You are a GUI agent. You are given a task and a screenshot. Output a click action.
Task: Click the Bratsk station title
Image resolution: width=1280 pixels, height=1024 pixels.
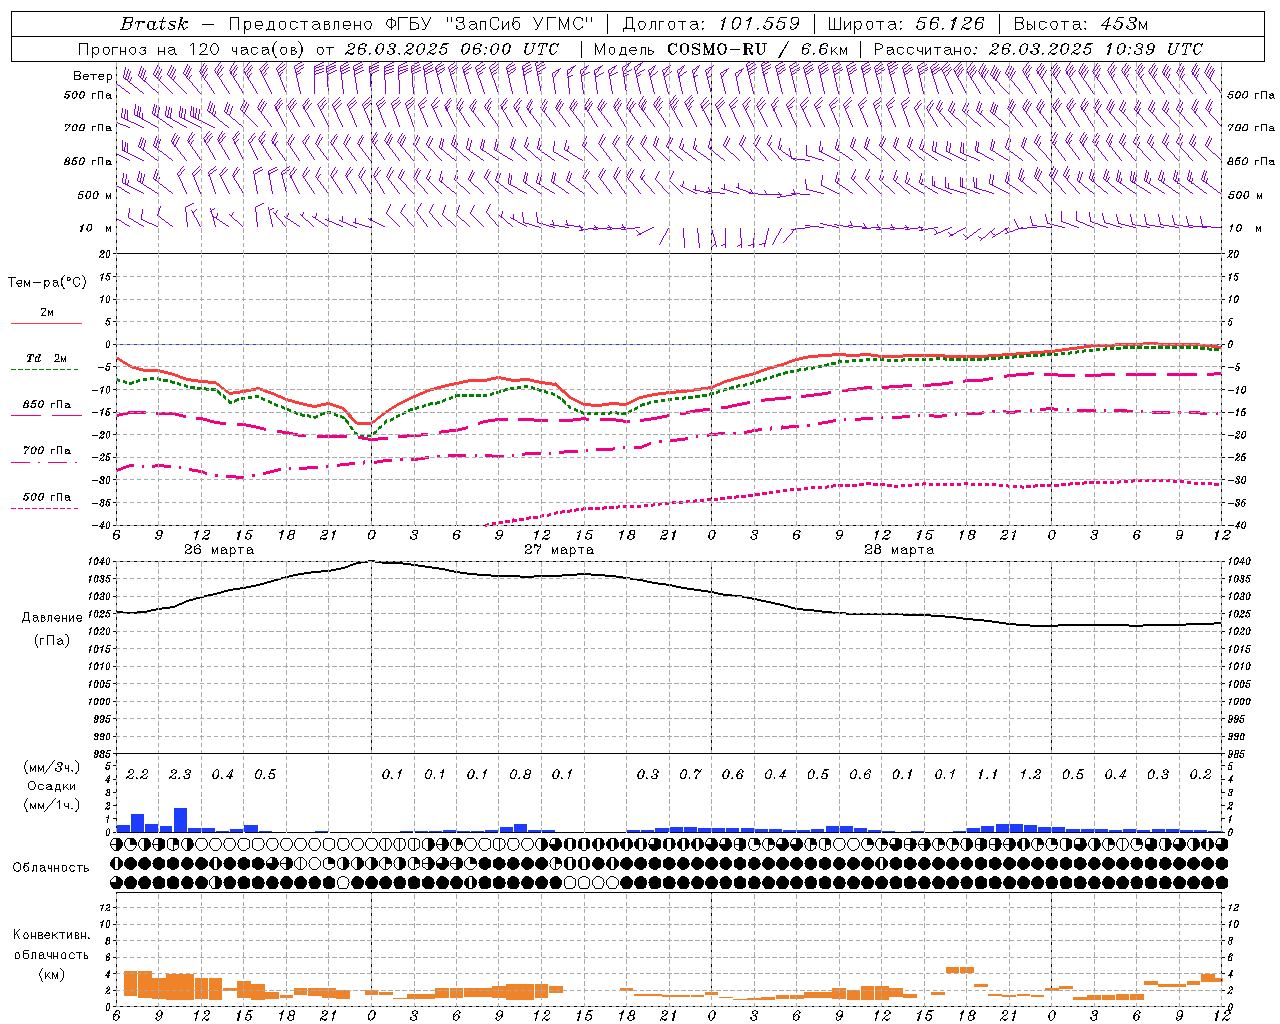click(153, 24)
